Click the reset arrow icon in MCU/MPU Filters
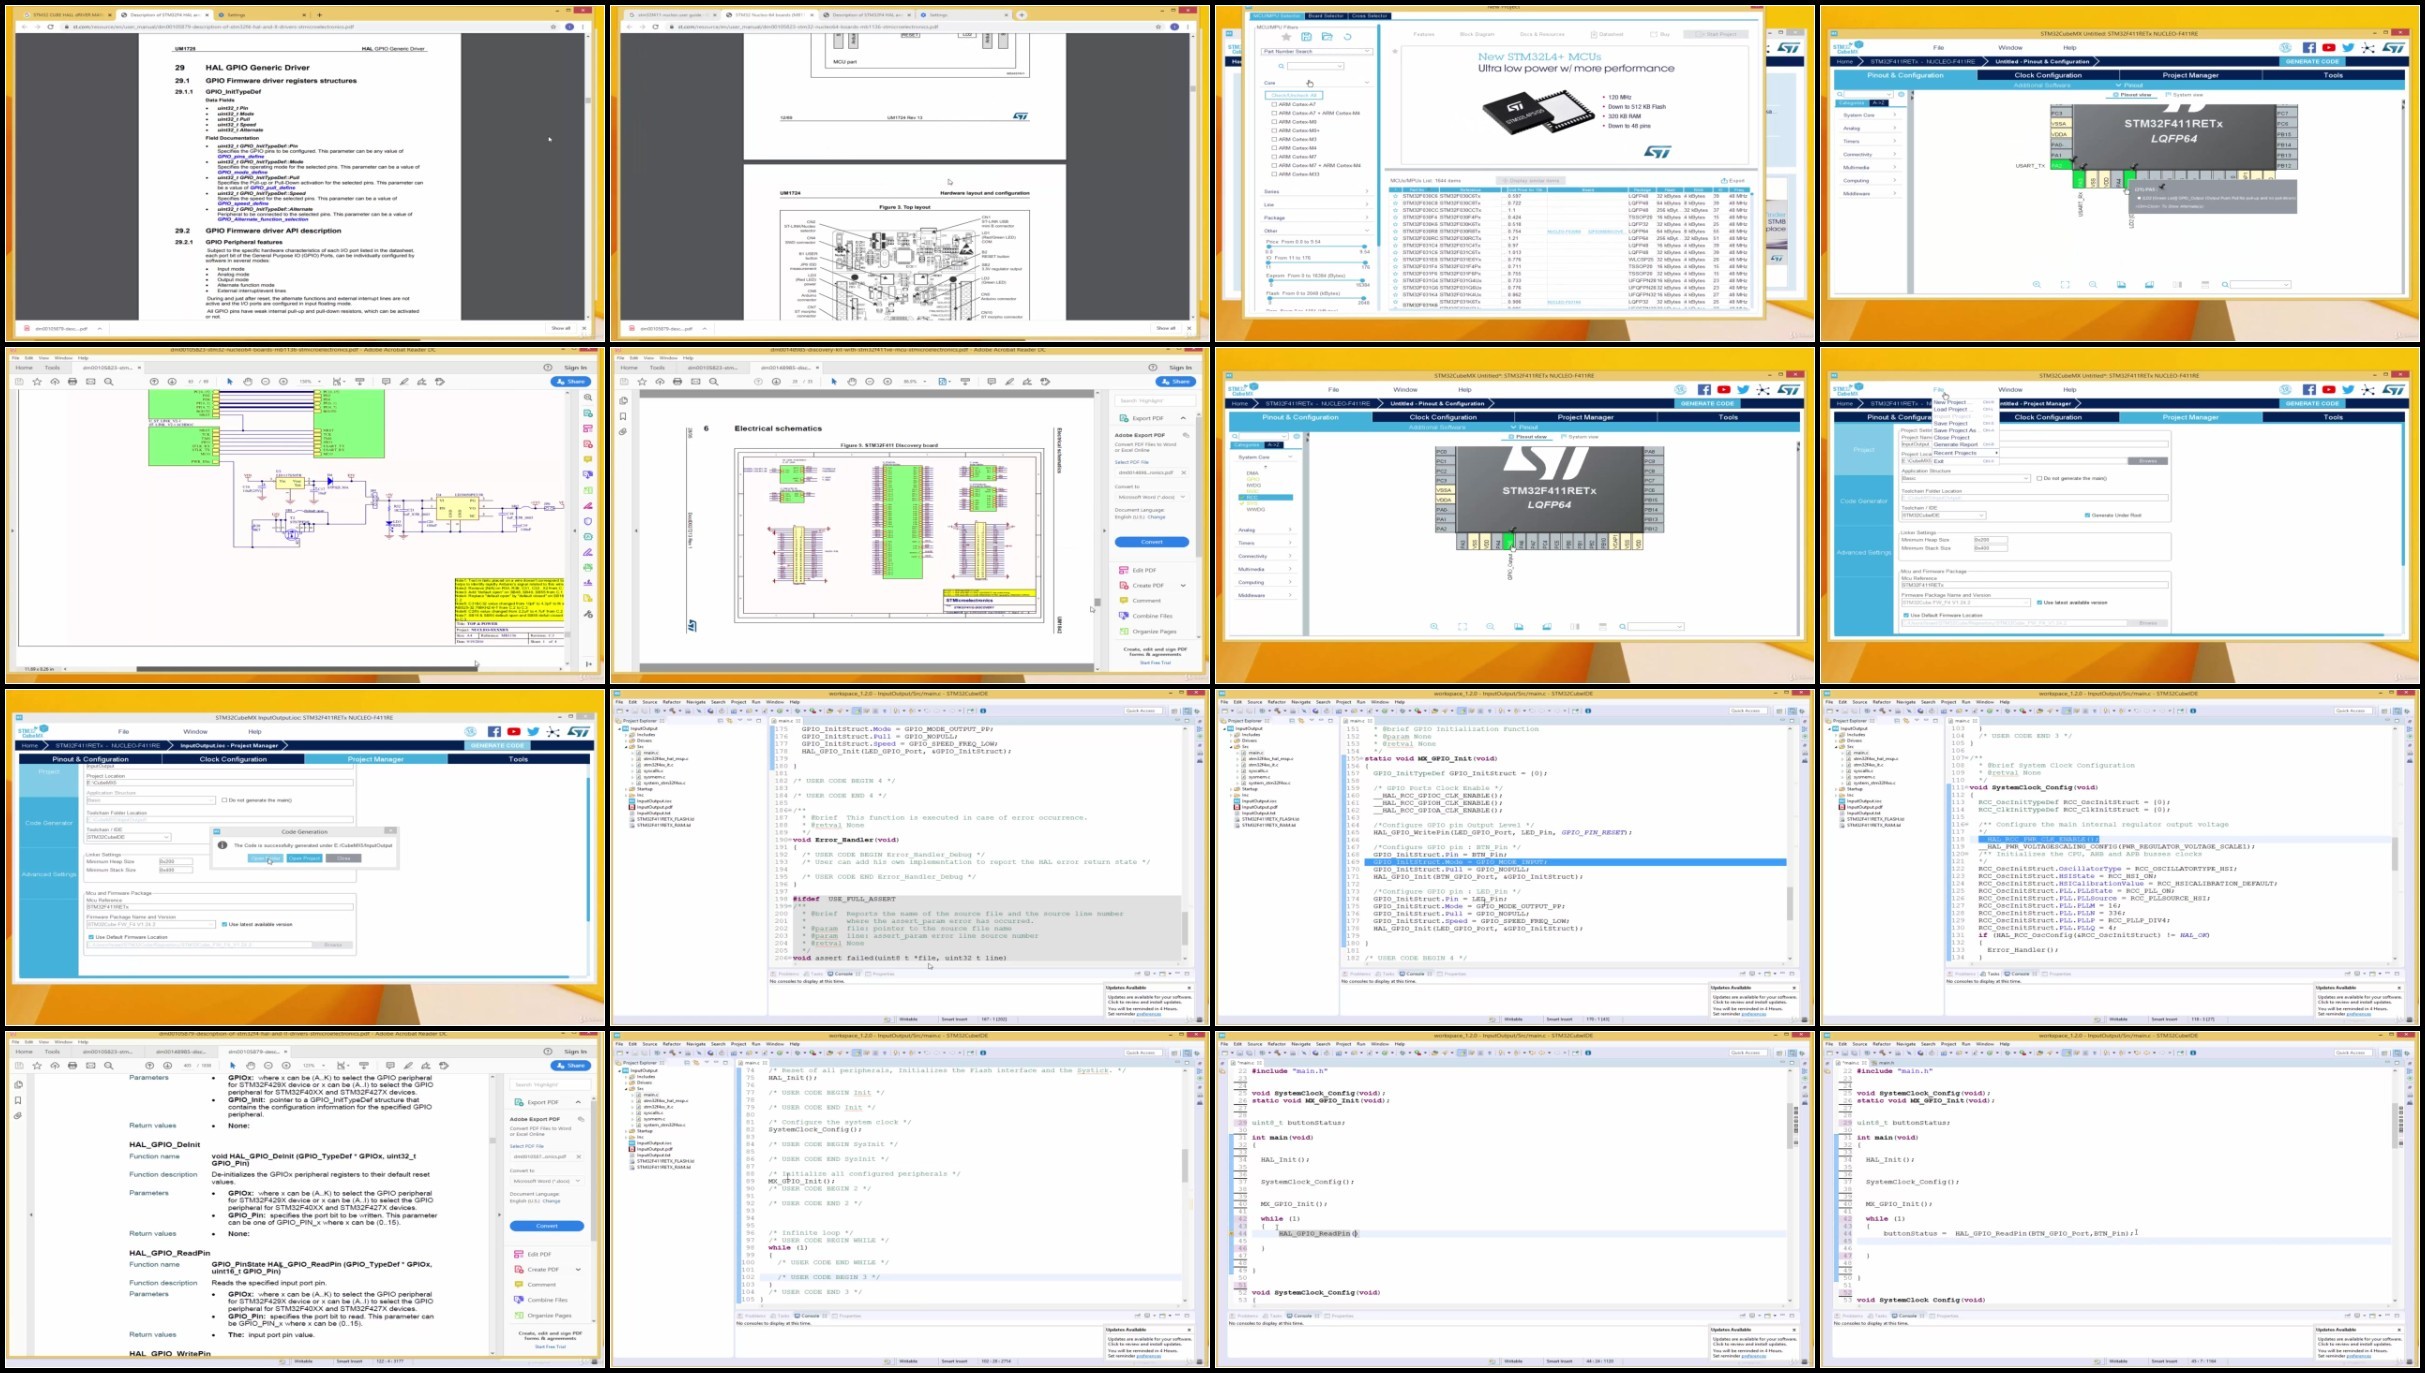The height and width of the screenshot is (1373, 2425). 1347,37
